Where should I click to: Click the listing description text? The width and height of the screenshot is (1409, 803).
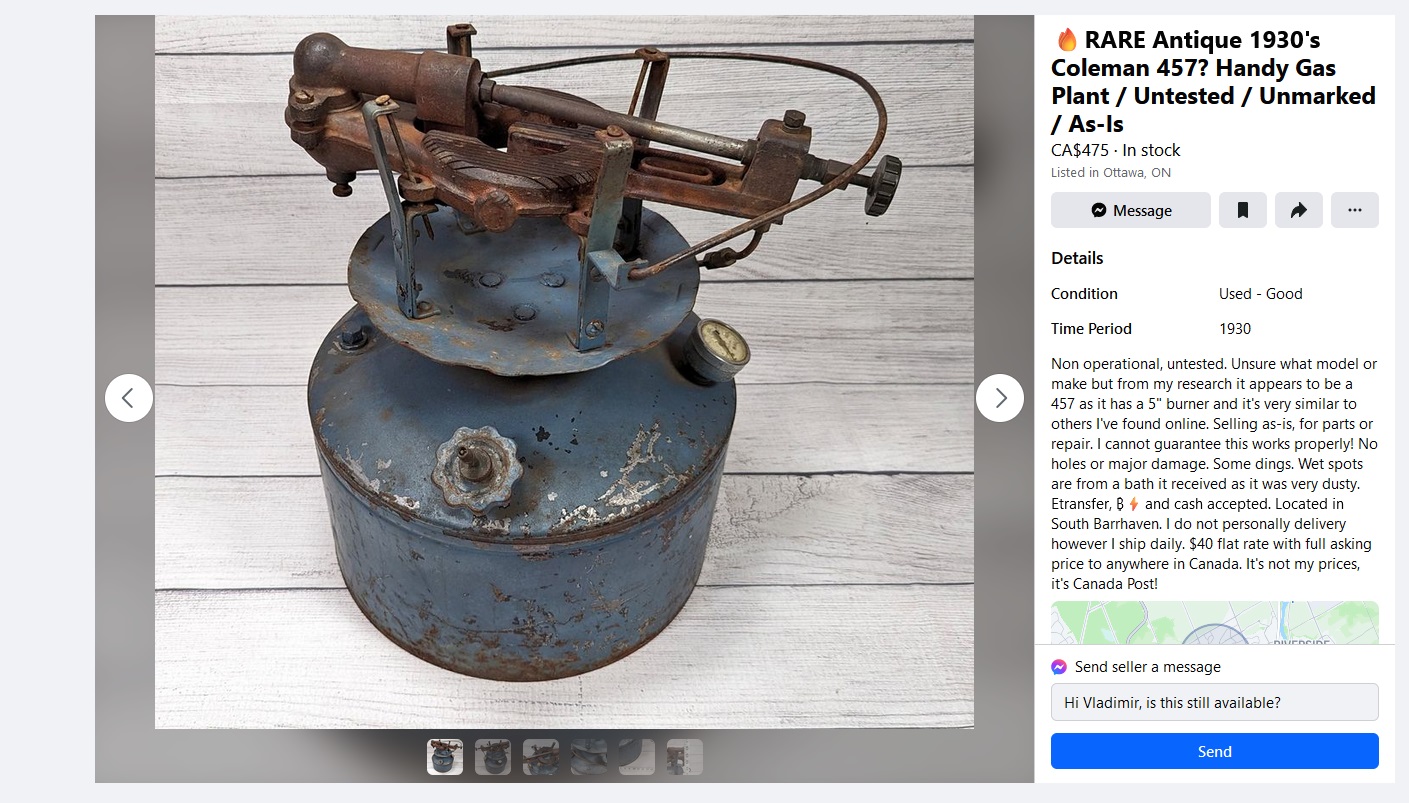(1214, 474)
